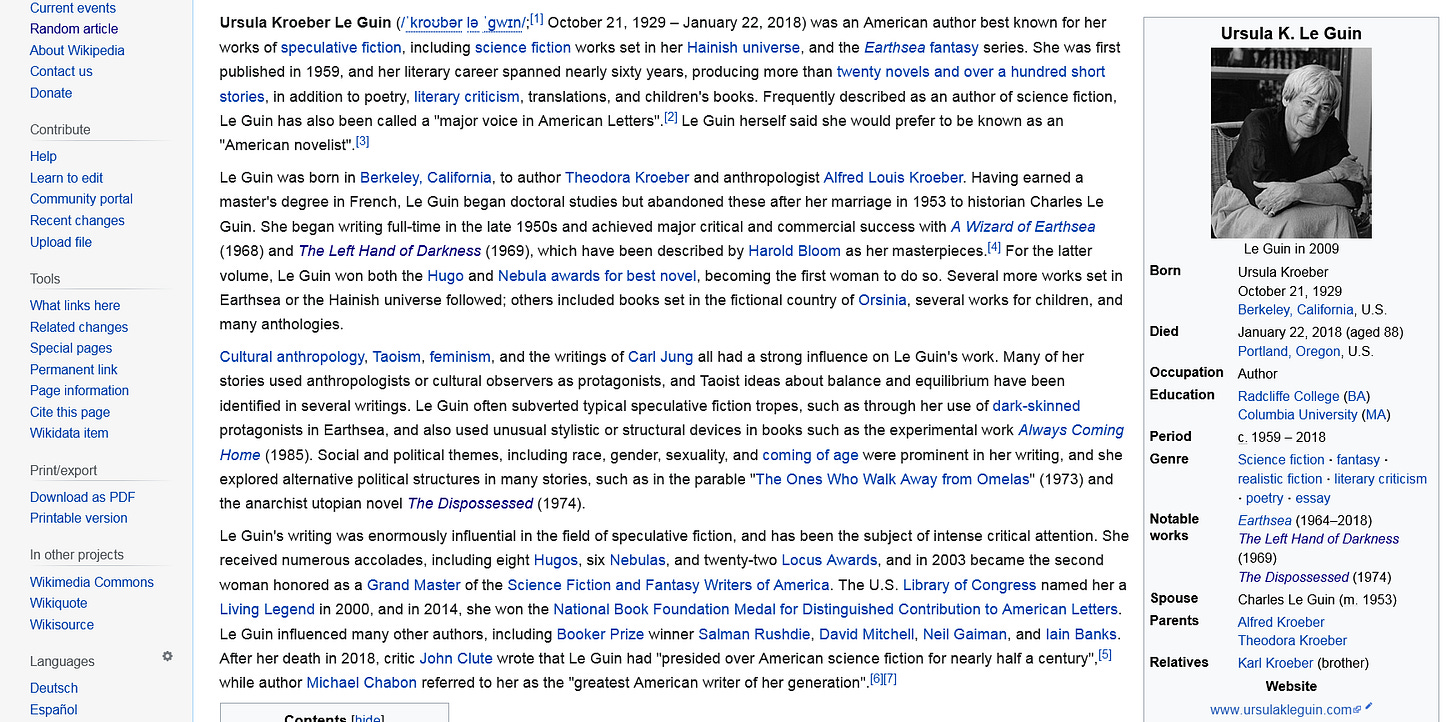Open the Ursula K. Le Guin portrait photo
Screen dimensions: 1456x722
tap(1291, 143)
